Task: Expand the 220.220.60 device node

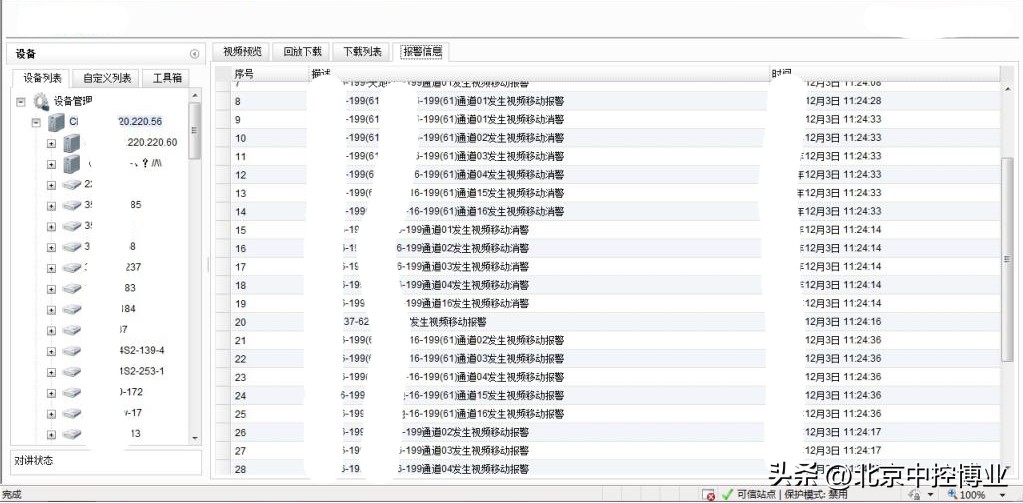Action: coord(52,144)
